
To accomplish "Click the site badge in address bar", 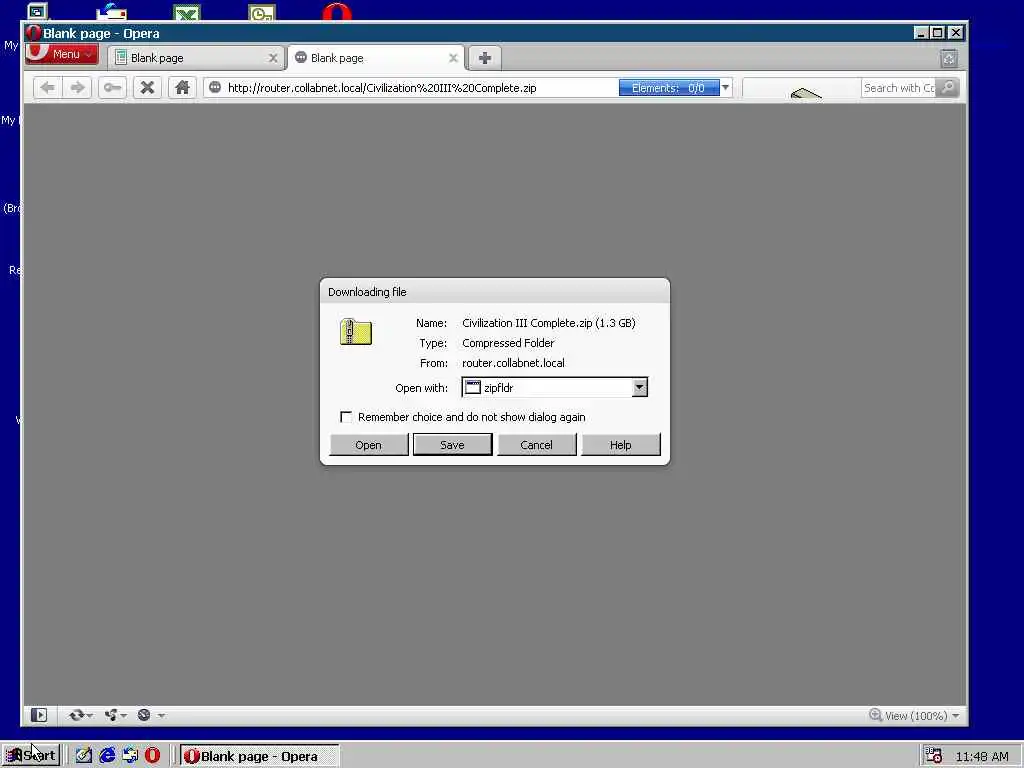I will (215, 88).
